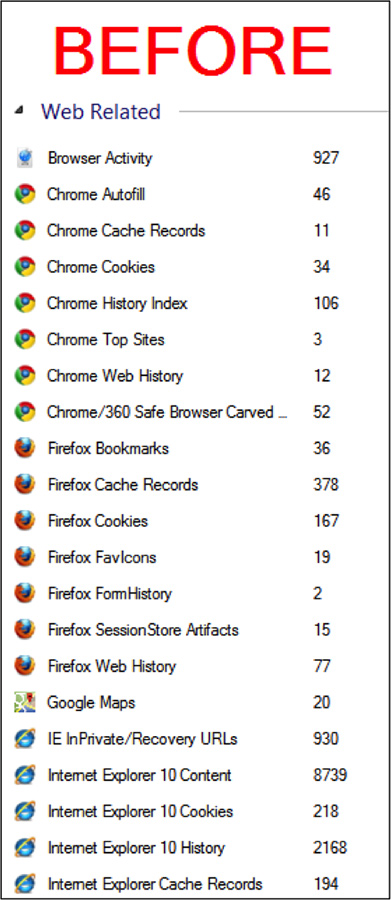Click the 8739 count for IE 10 Content

coord(330,775)
